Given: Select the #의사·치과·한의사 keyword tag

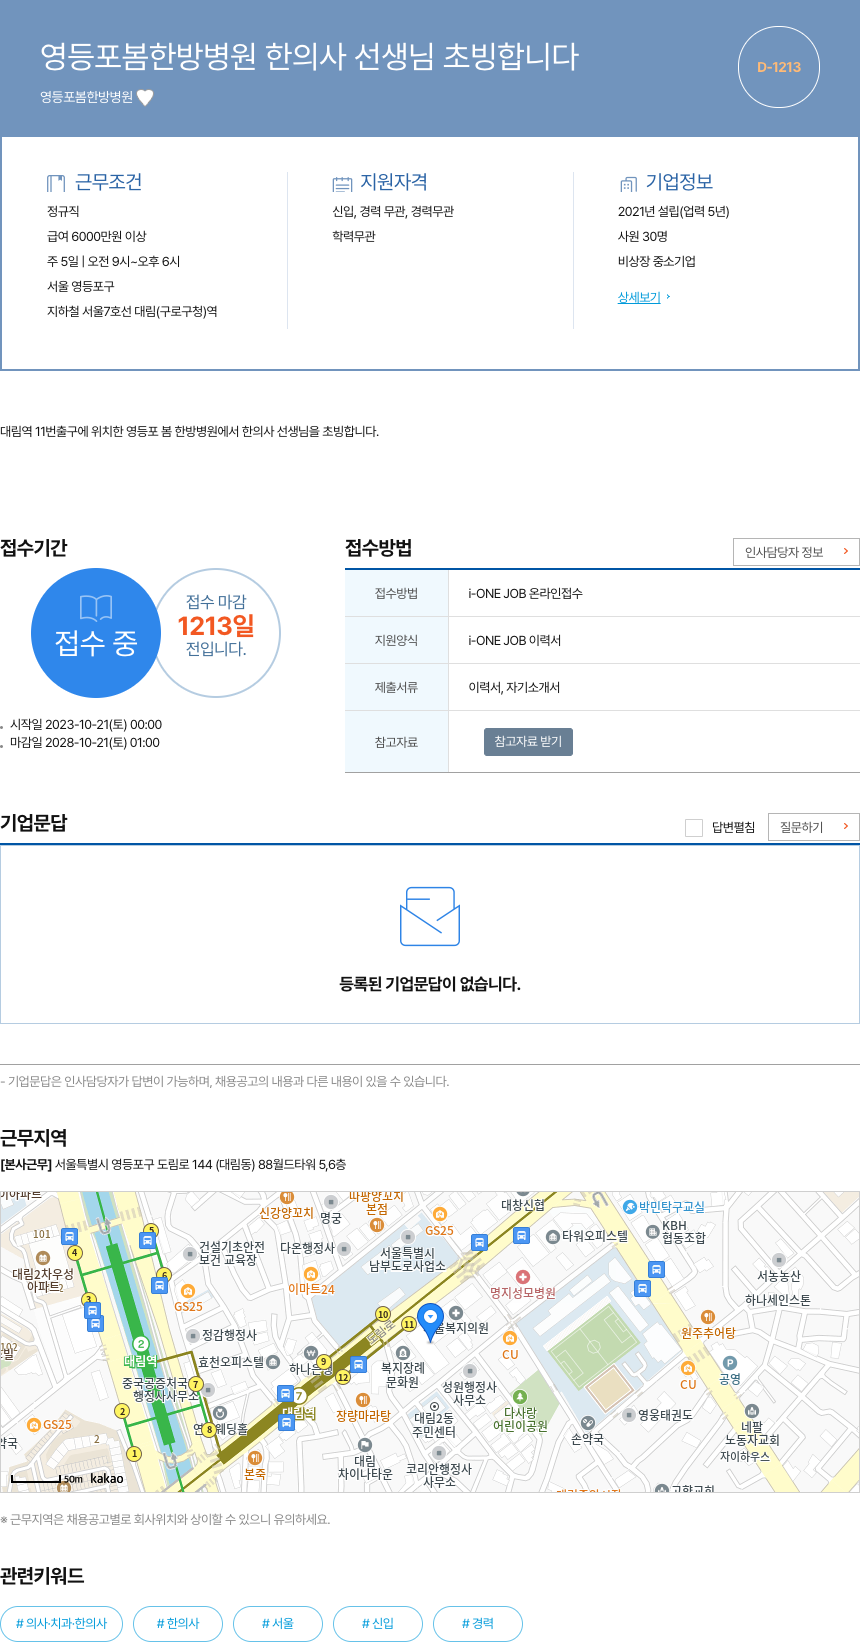Looking at the screenshot, I should click(x=61, y=1624).
